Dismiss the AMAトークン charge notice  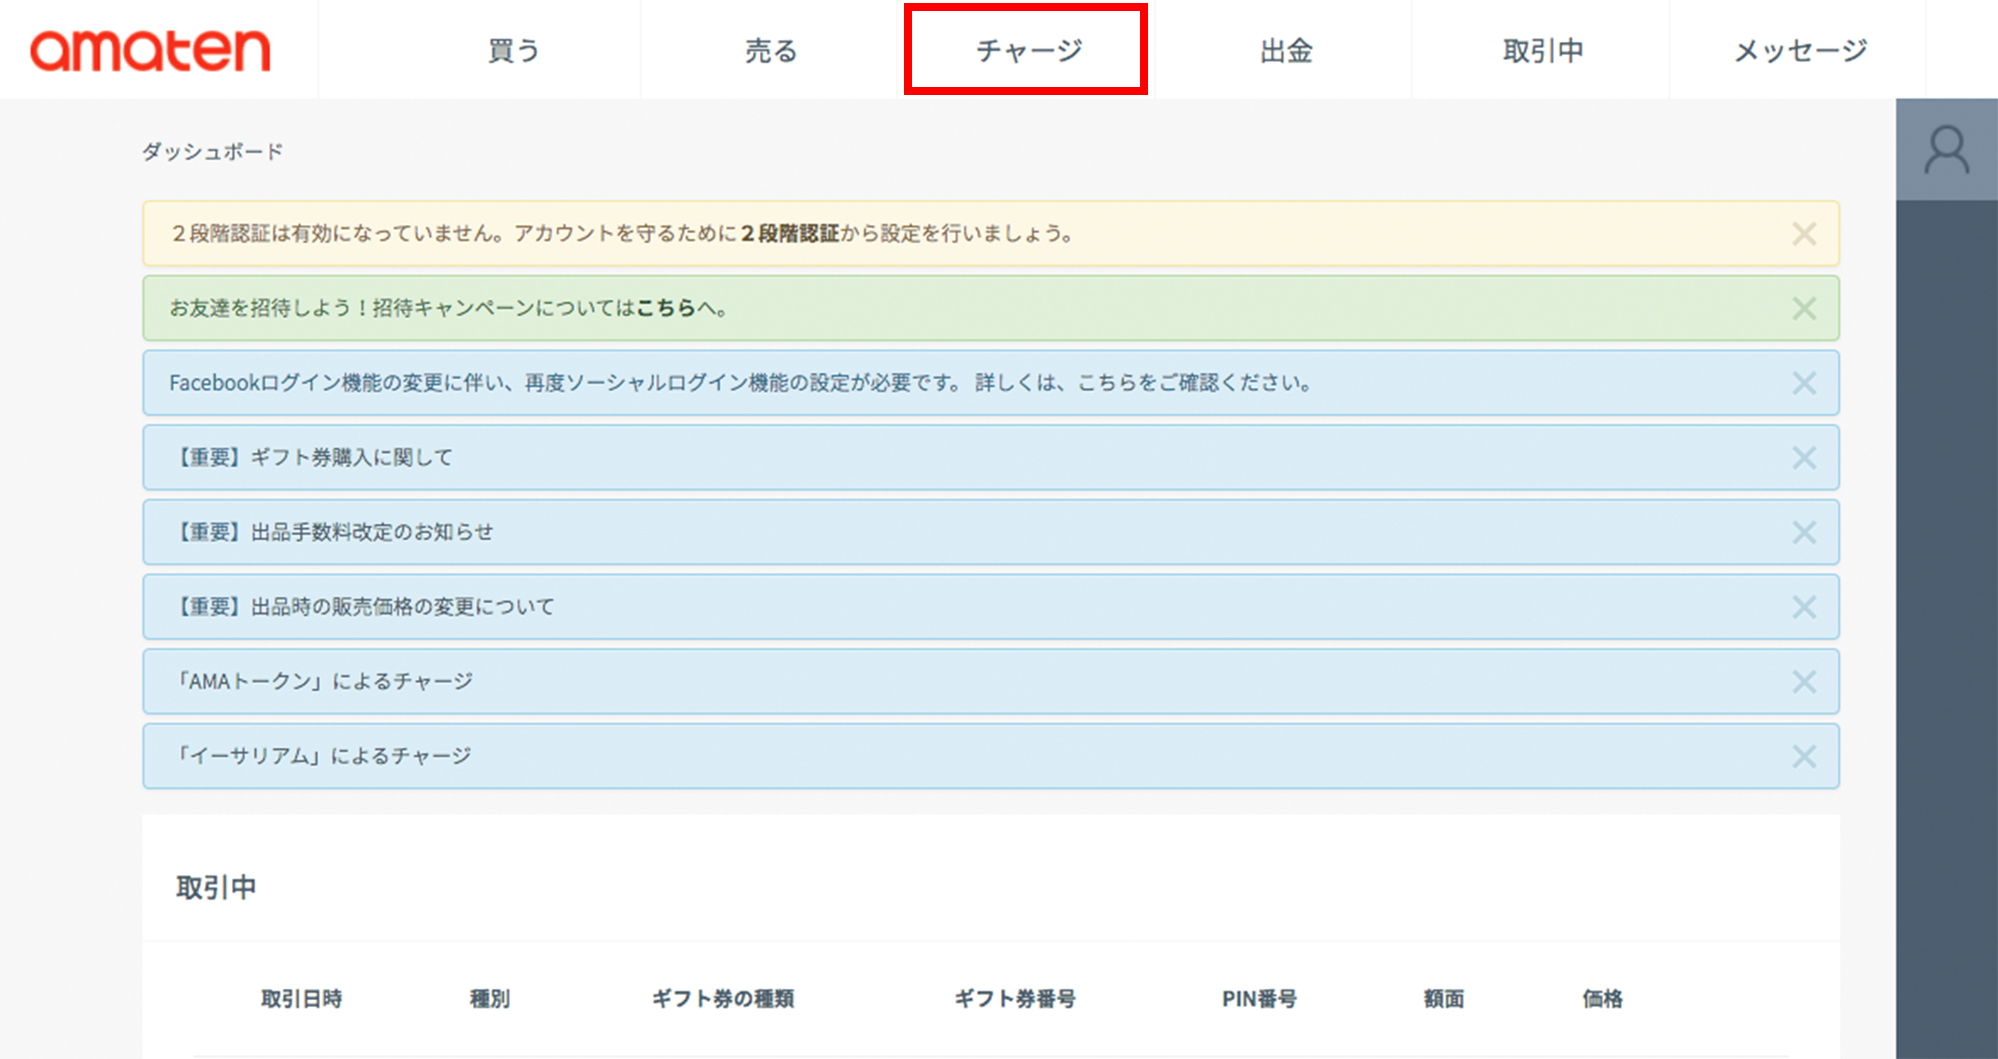pos(1804,682)
